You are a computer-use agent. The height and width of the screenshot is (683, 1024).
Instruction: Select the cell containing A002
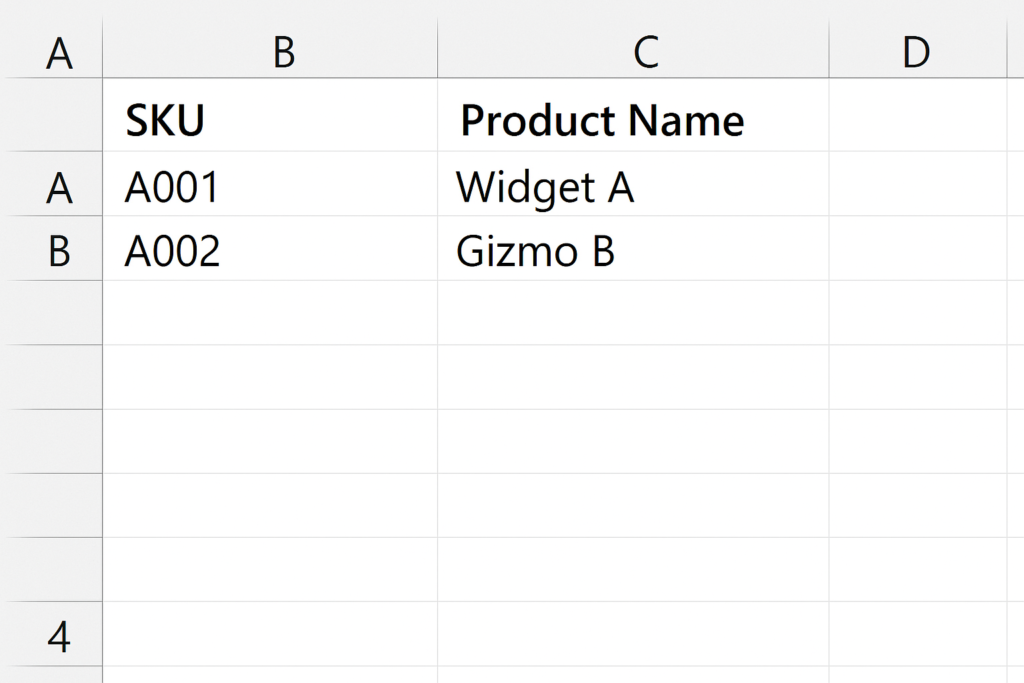[270, 249]
